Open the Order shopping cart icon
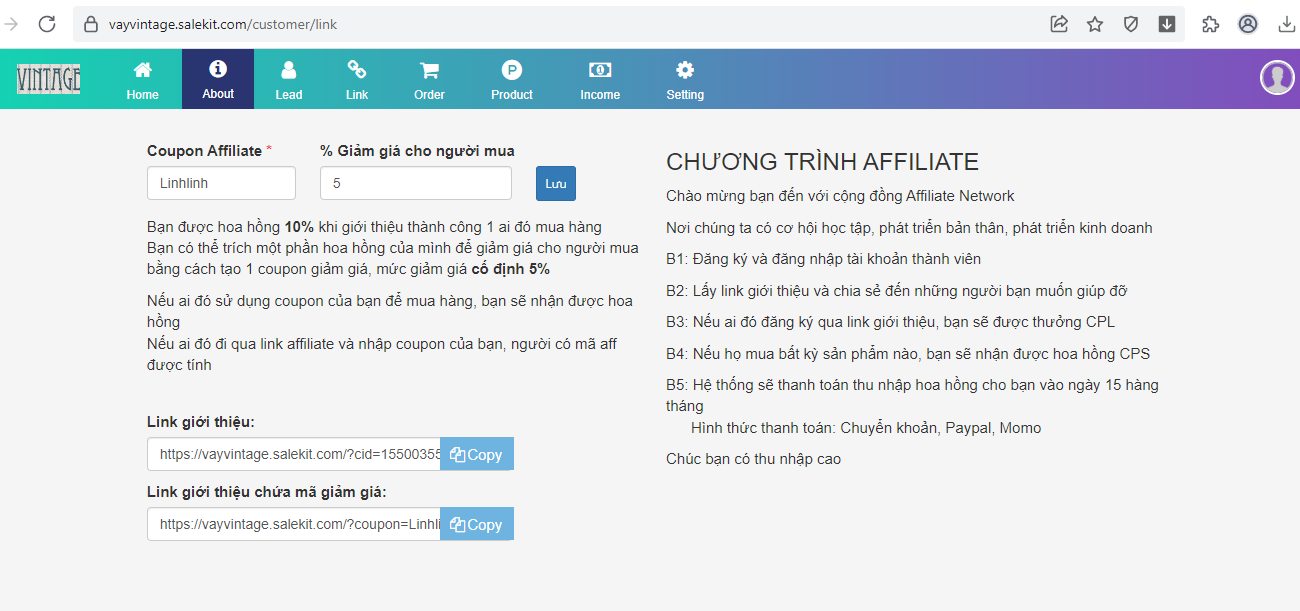The height and width of the screenshot is (611, 1300). 429,71
